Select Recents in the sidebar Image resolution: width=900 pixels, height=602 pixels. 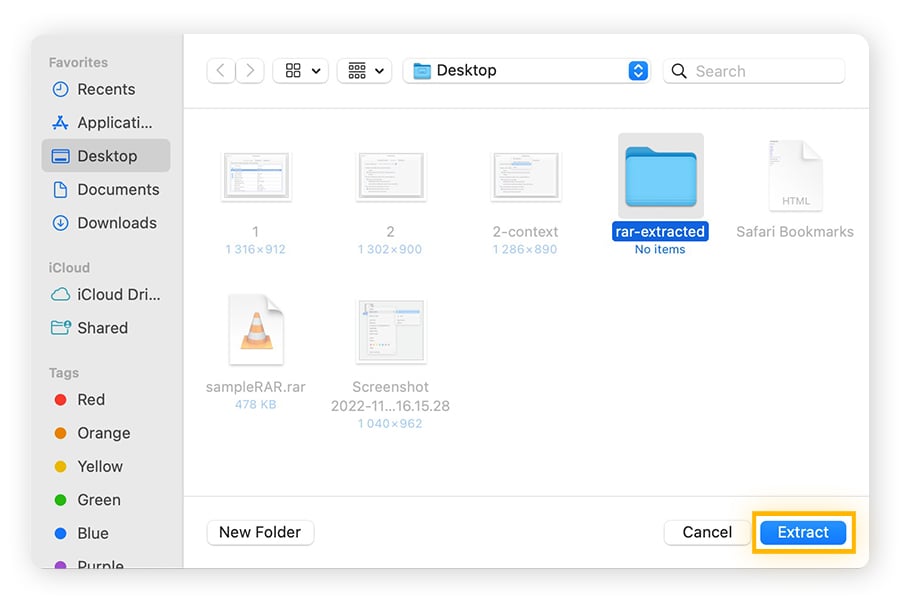107,89
